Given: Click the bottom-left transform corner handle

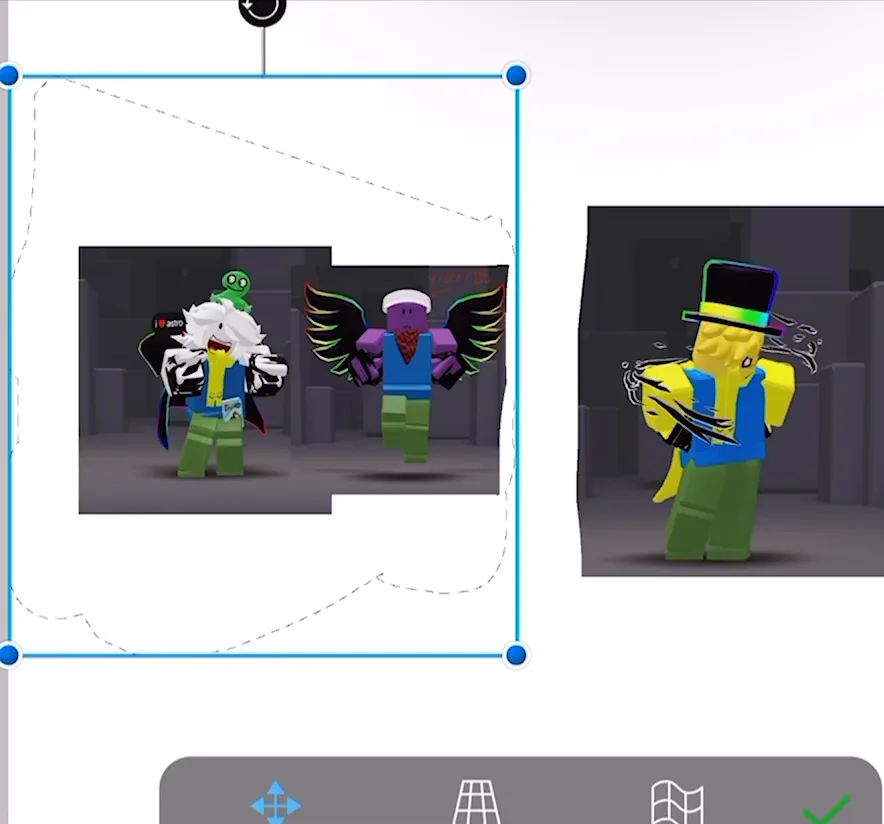Looking at the screenshot, I should [x=9, y=655].
